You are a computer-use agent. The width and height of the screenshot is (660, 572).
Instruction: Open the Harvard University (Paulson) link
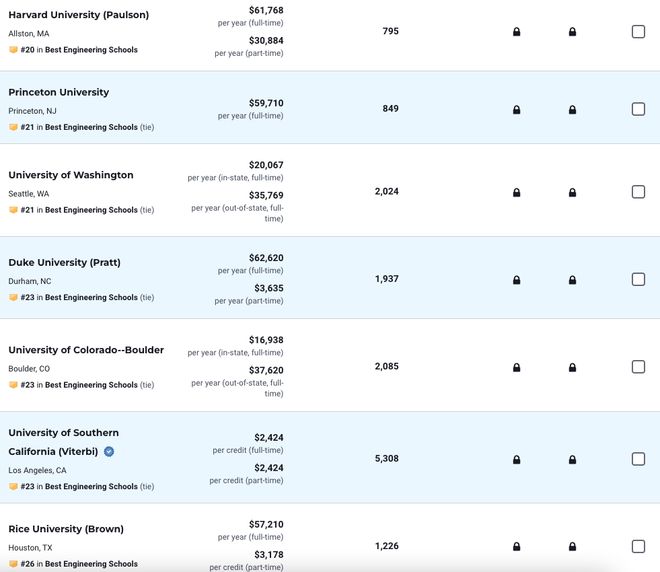[79, 15]
